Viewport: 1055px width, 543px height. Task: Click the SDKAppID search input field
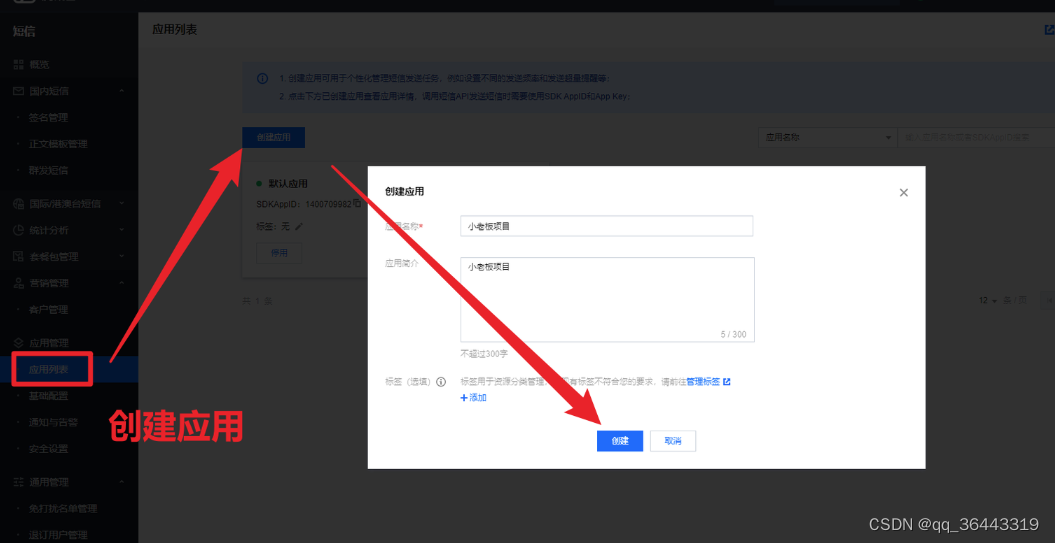point(976,137)
